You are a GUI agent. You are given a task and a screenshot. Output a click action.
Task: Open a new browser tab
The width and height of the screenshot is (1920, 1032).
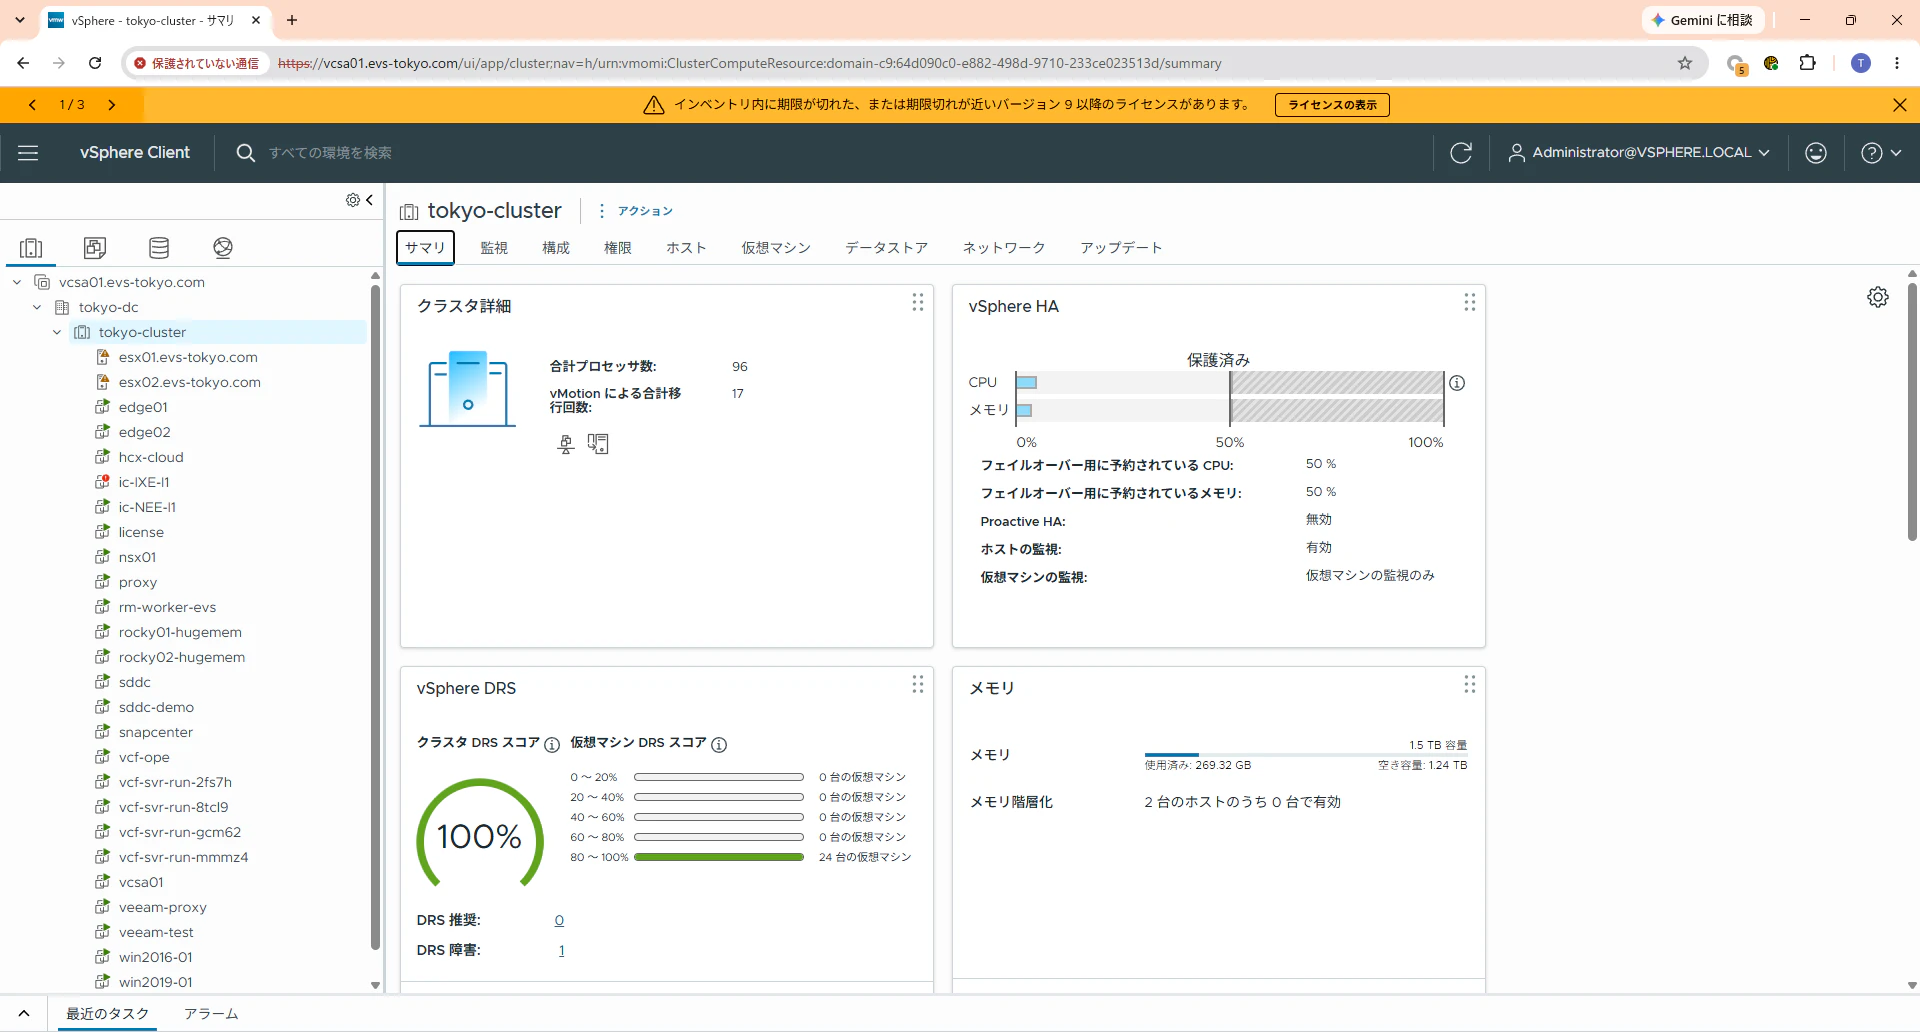tap(292, 20)
